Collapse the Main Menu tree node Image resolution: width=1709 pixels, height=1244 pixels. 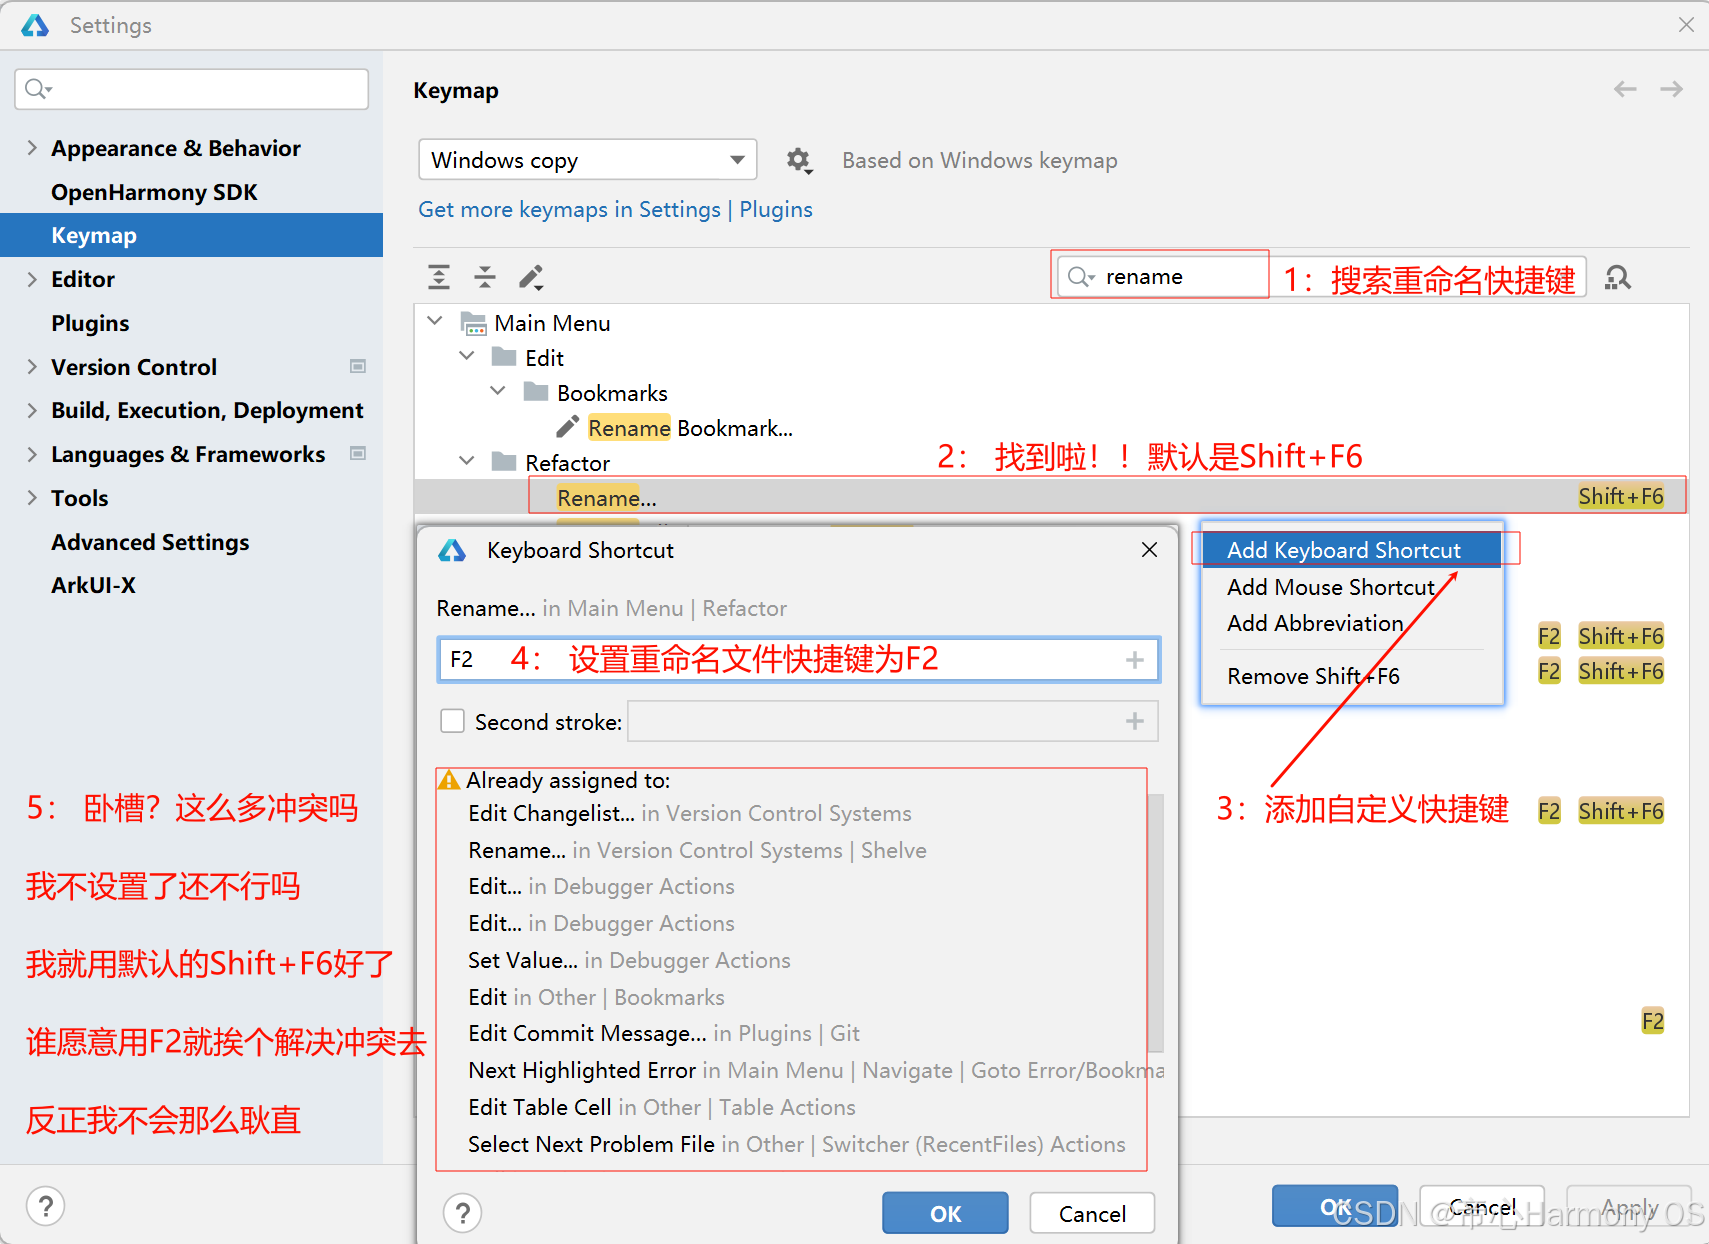click(x=435, y=321)
